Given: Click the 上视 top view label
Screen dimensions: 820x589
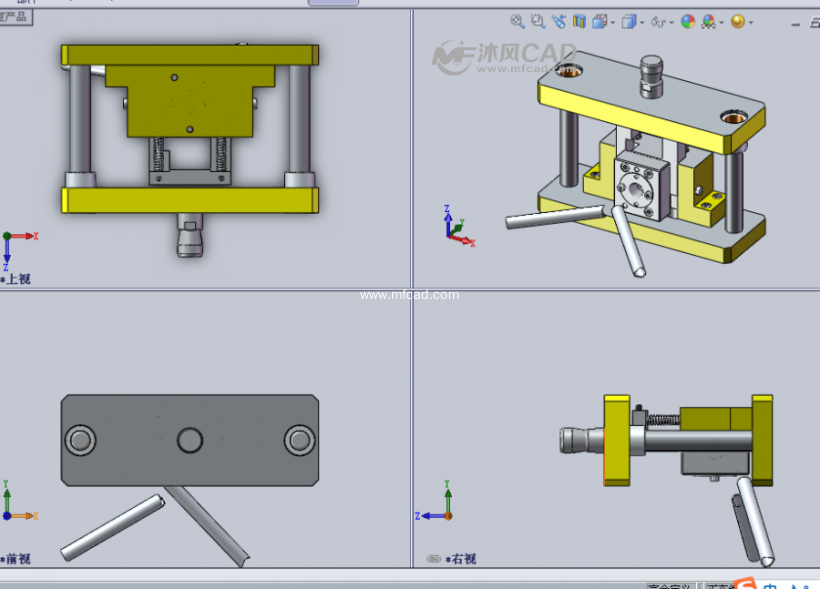Looking at the screenshot, I should 18,279.
